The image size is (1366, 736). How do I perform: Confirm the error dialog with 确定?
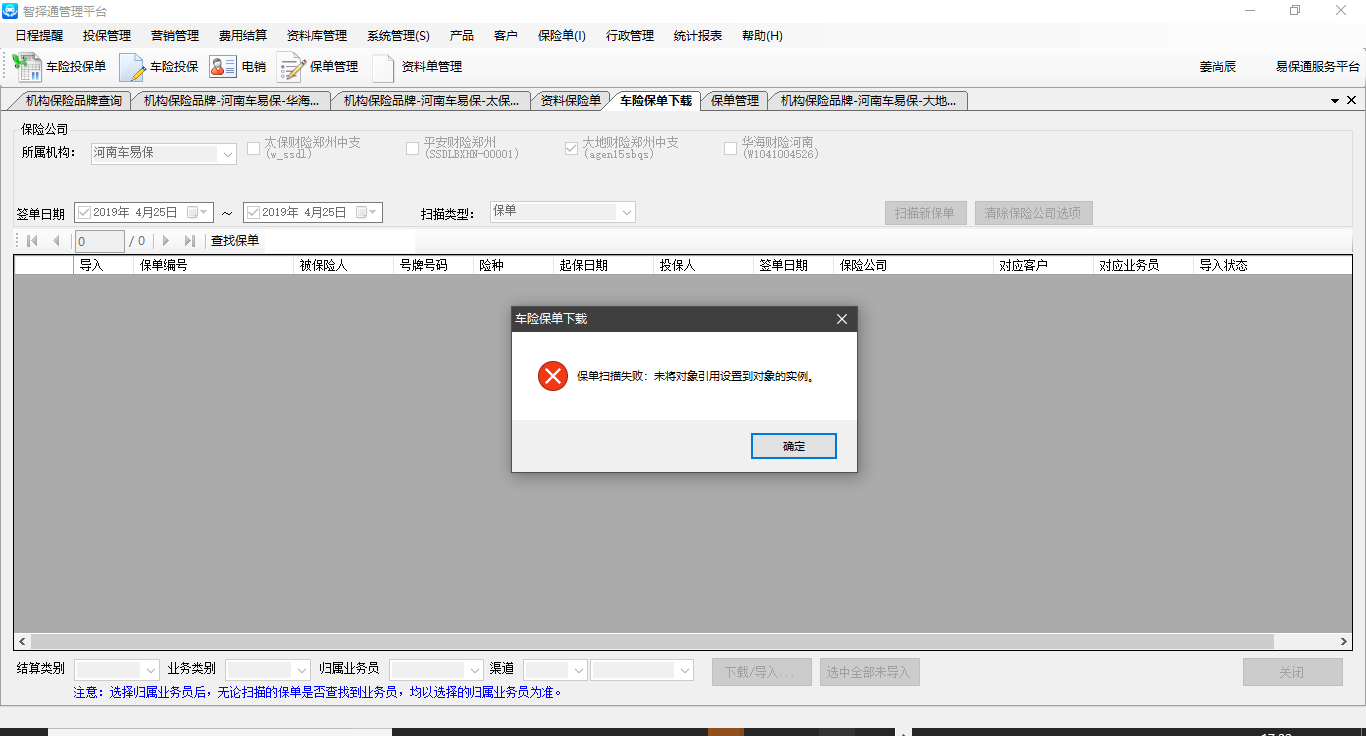click(x=794, y=446)
